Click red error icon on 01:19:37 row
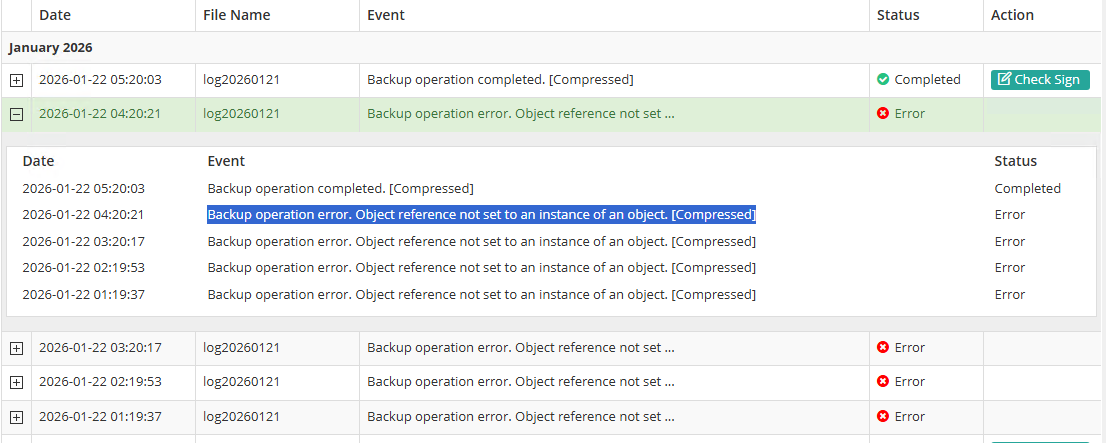The image size is (1106, 443). point(882,416)
